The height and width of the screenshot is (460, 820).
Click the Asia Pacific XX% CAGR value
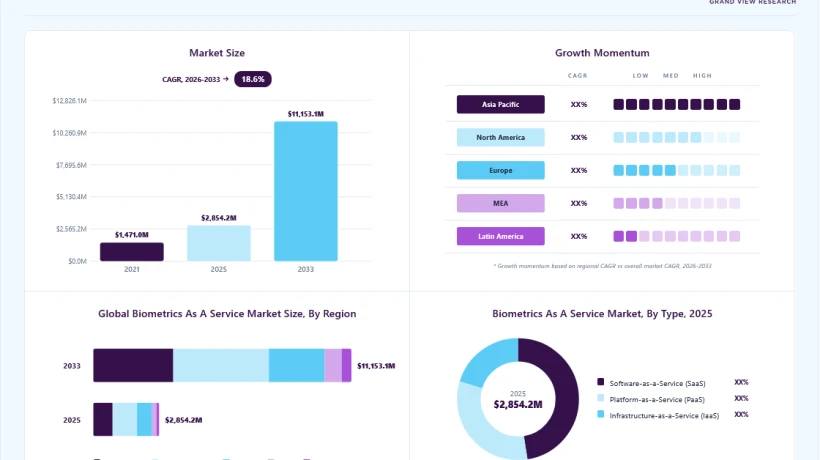click(x=579, y=105)
